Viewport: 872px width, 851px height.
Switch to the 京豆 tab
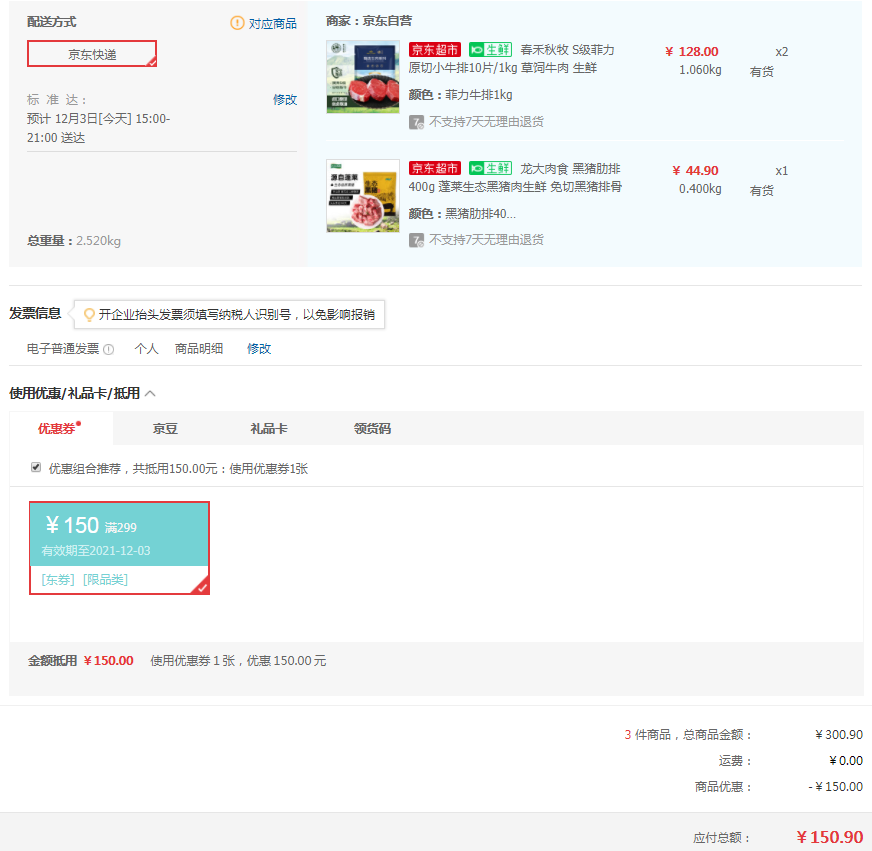click(165, 428)
